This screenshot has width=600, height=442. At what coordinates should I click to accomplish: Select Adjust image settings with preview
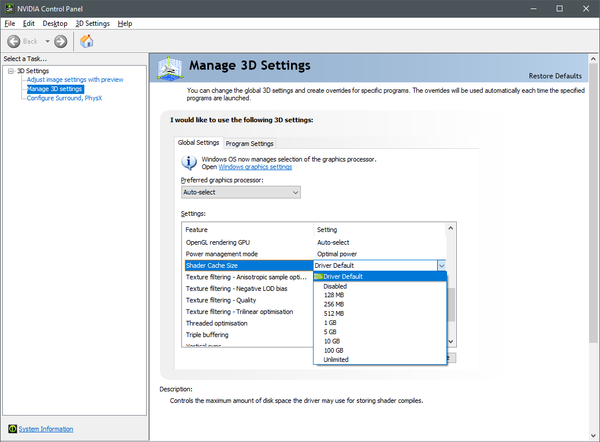click(x=75, y=80)
